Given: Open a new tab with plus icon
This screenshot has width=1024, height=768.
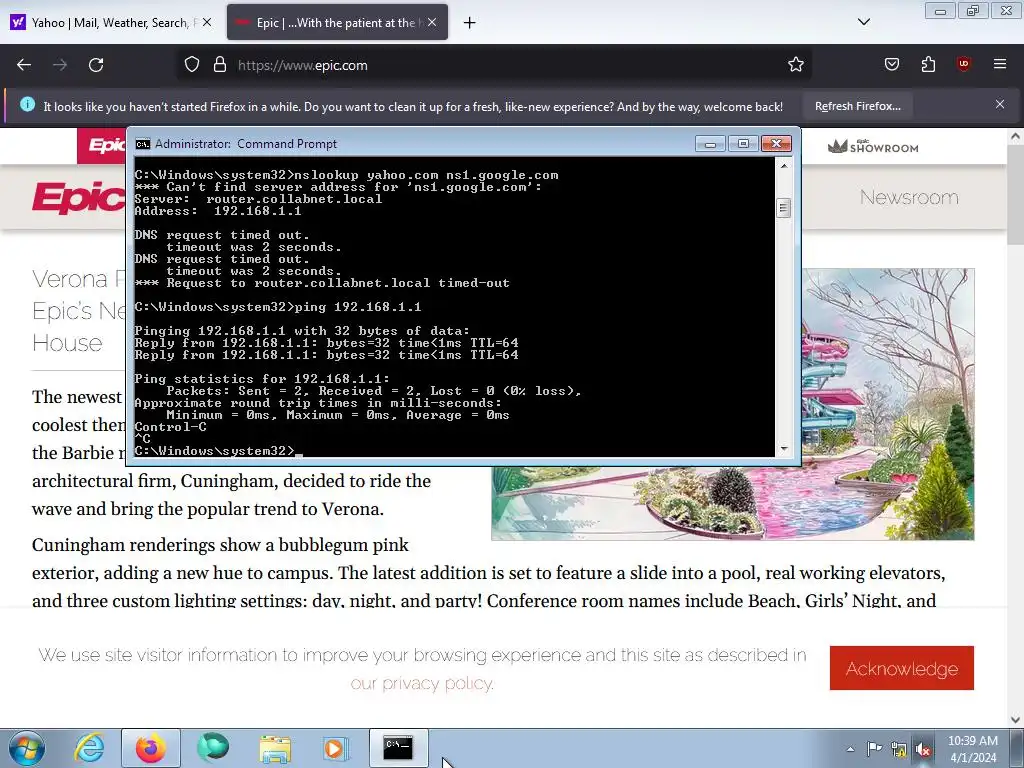Looking at the screenshot, I should [469, 23].
